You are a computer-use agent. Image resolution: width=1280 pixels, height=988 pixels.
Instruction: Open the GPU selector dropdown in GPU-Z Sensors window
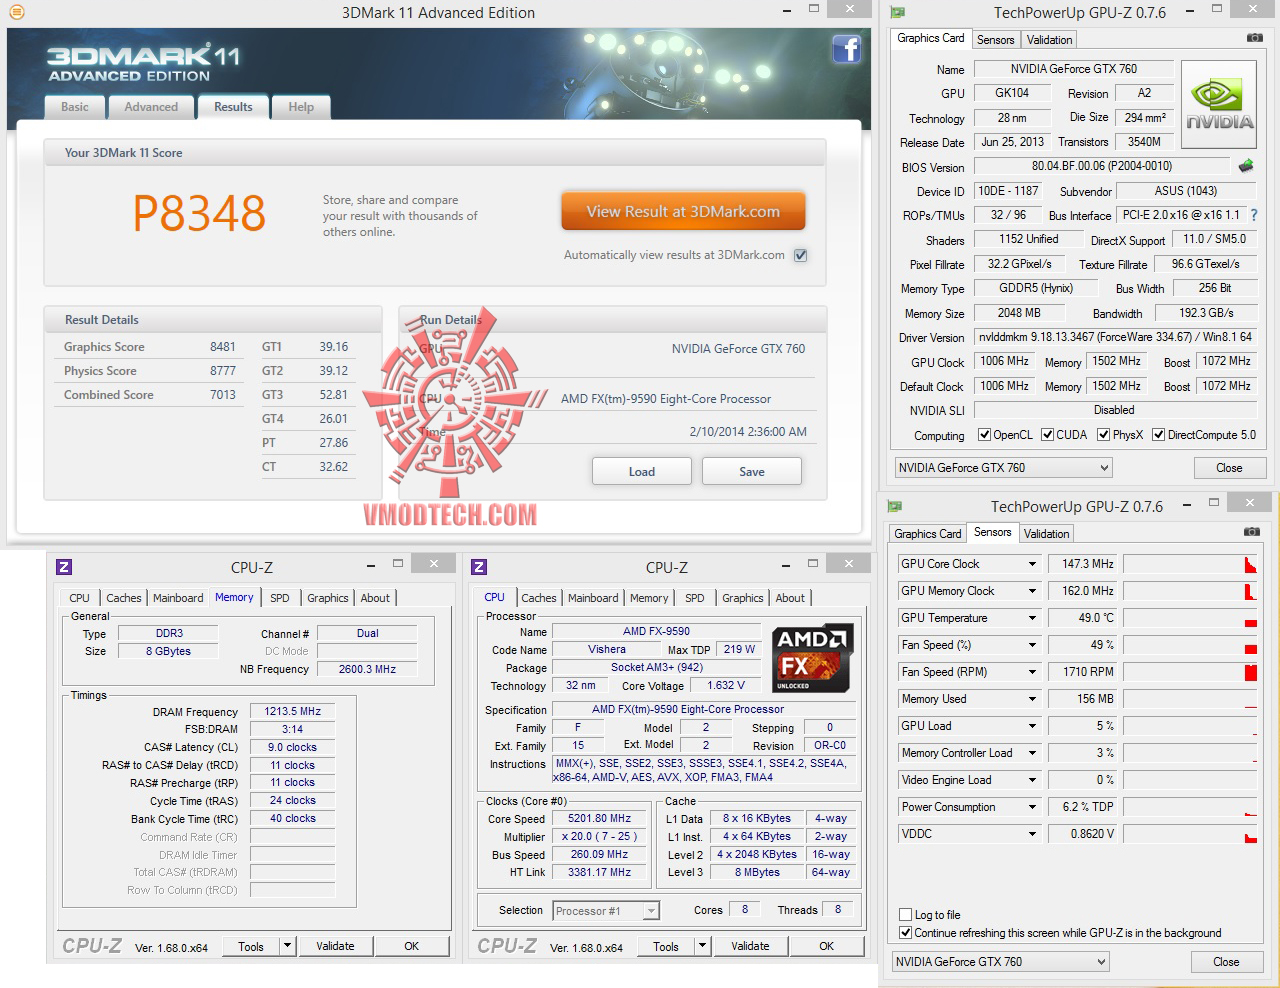(1000, 962)
